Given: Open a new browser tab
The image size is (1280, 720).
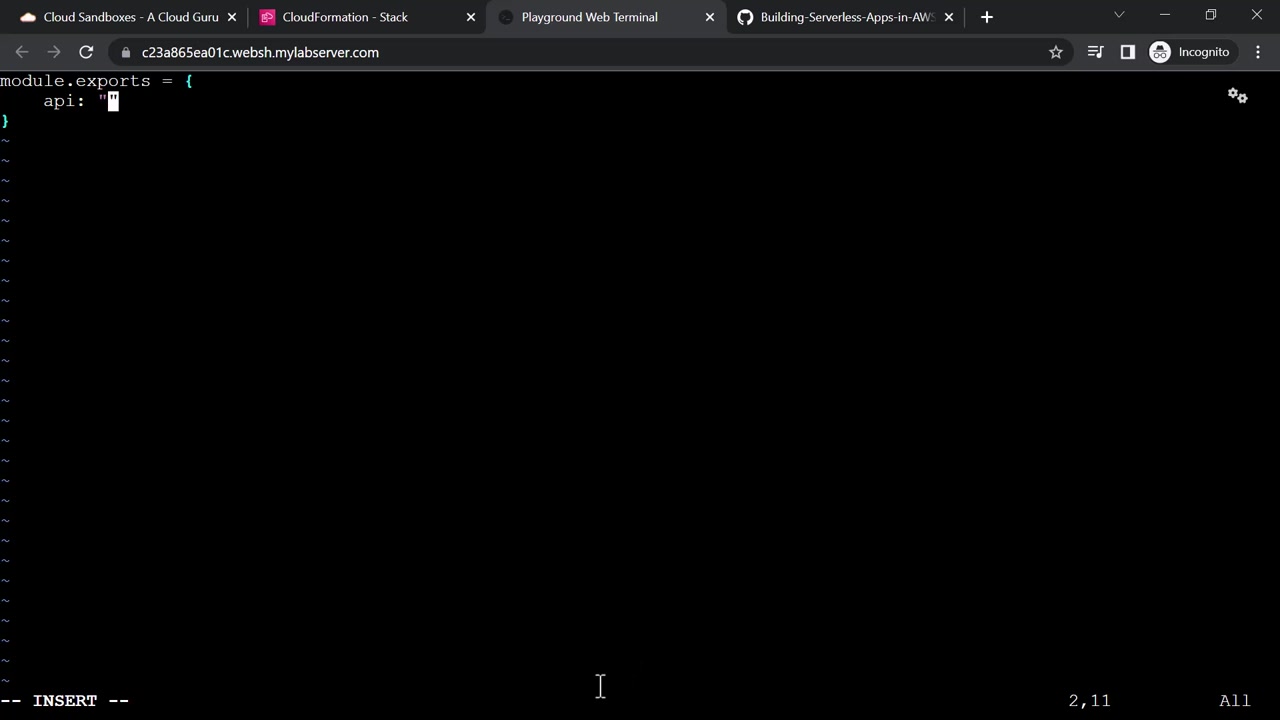Looking at the screenshot, I should pos(987,17).
